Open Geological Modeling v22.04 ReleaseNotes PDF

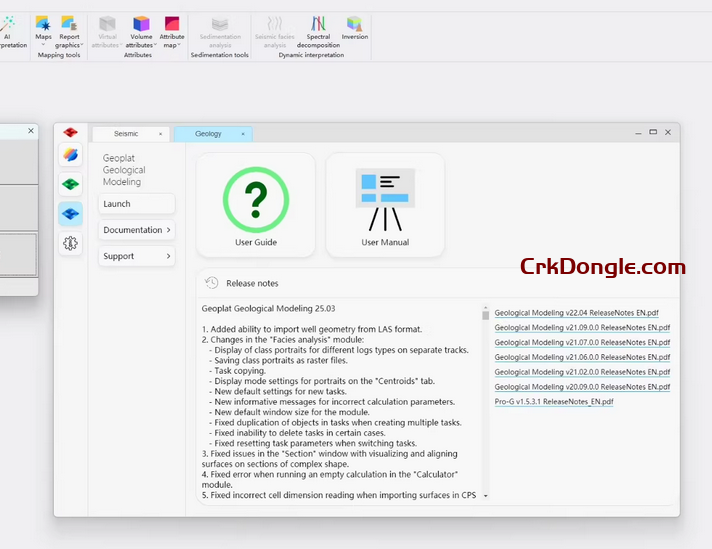pyautogui.click(x=582, y=313)
